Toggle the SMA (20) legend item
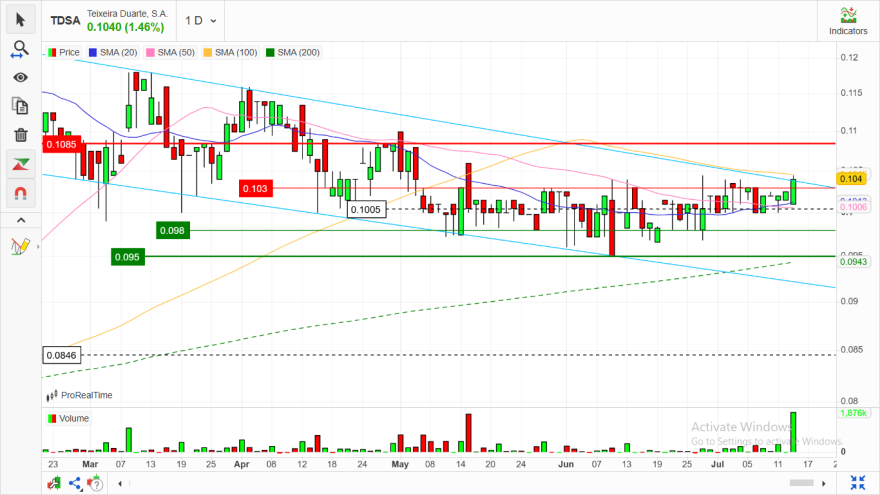Image resolution: width=880 pixels, height=495 pixels. [113, 52]
